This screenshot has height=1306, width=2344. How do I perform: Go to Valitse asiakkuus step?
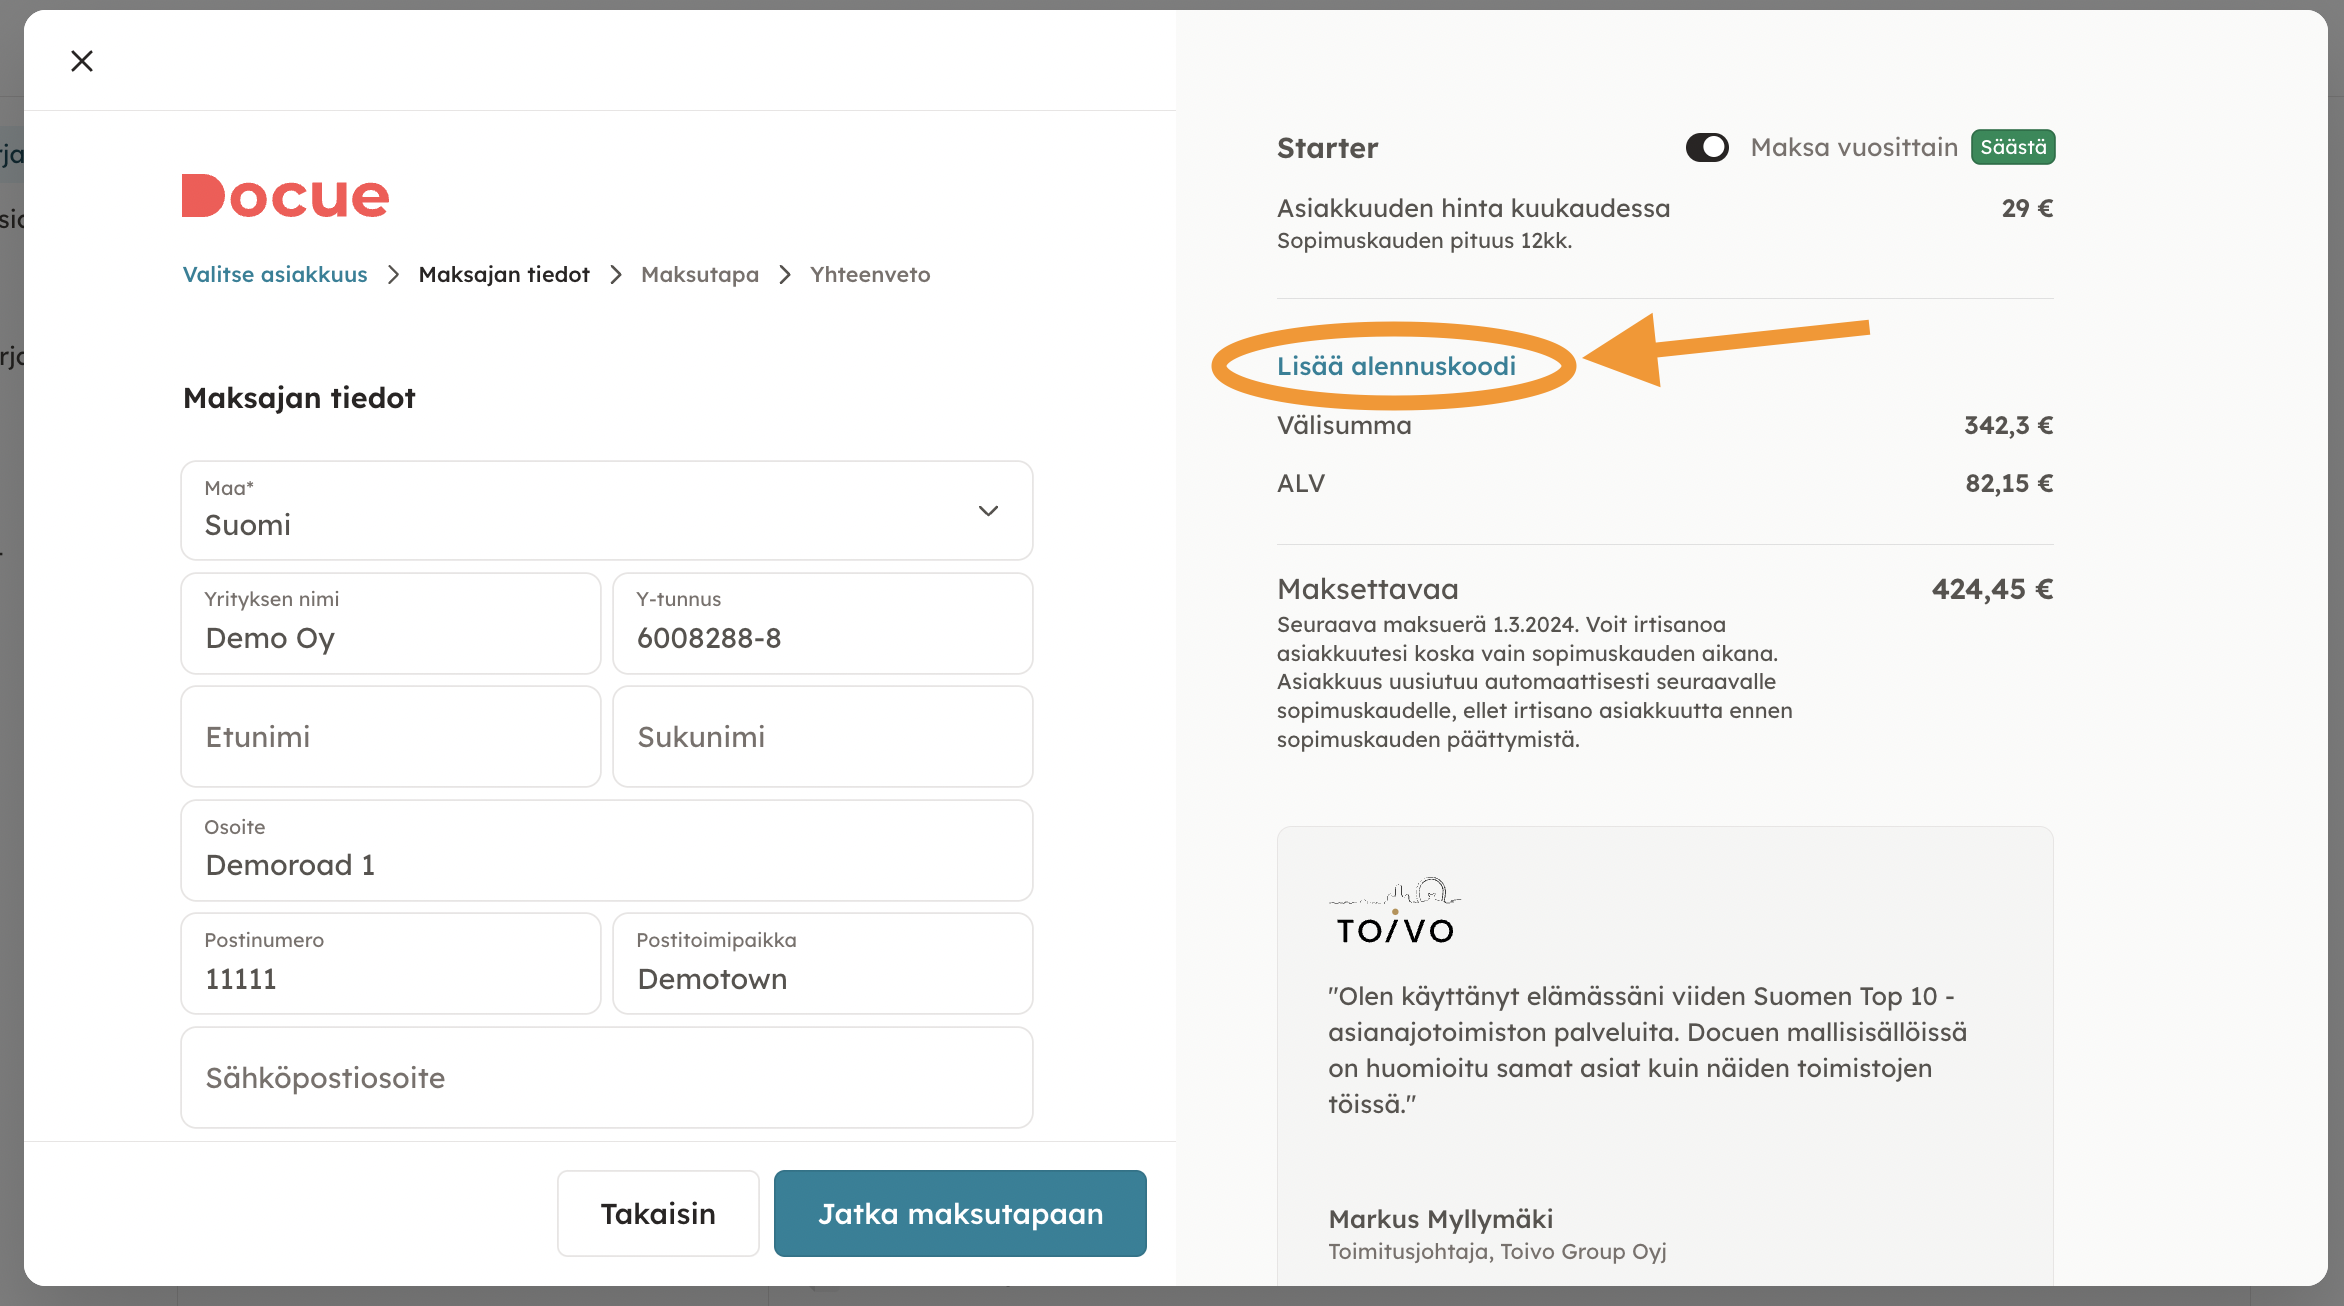(x=275, y=274)
